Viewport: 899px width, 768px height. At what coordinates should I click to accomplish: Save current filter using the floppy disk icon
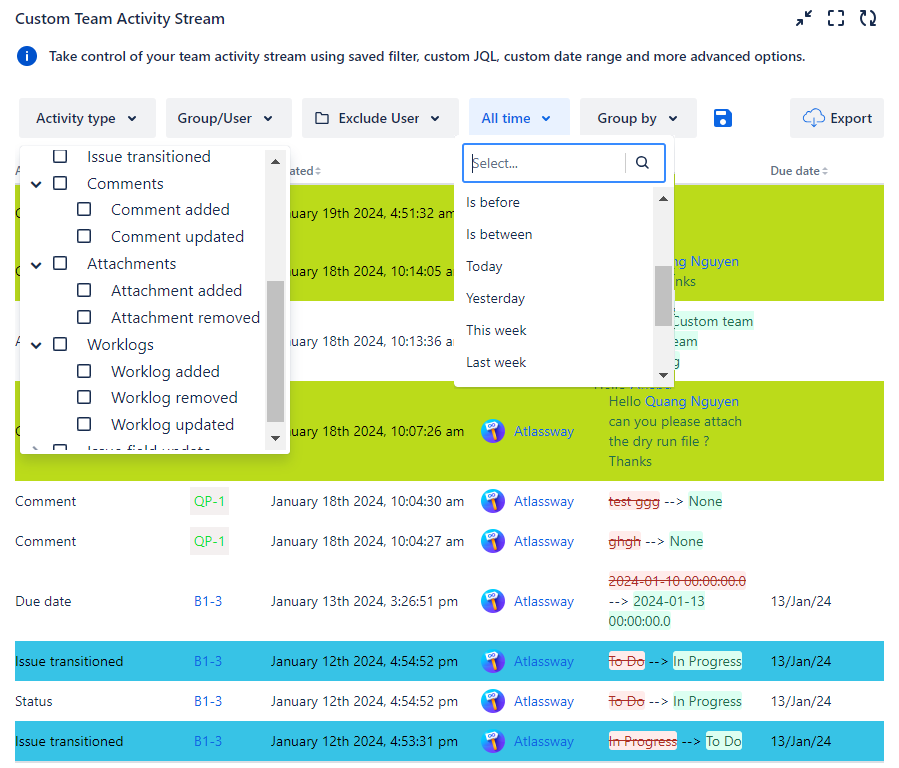click(x=722, y=117)
